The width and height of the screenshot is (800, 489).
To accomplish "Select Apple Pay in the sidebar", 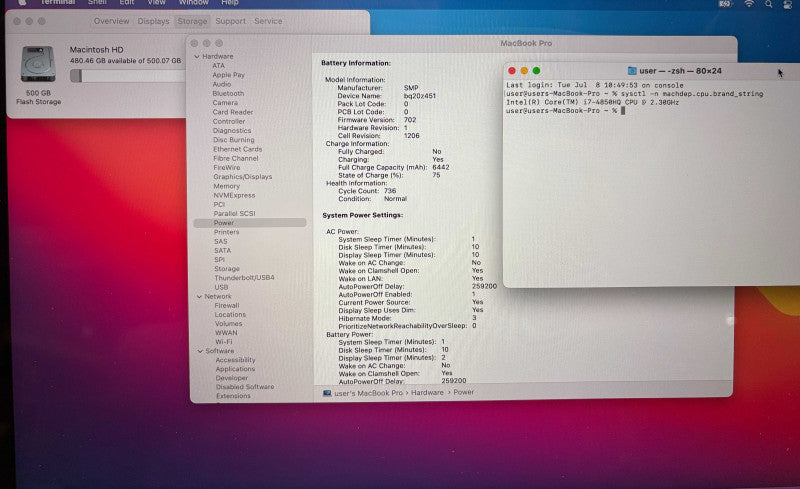I will click(229, 75).
